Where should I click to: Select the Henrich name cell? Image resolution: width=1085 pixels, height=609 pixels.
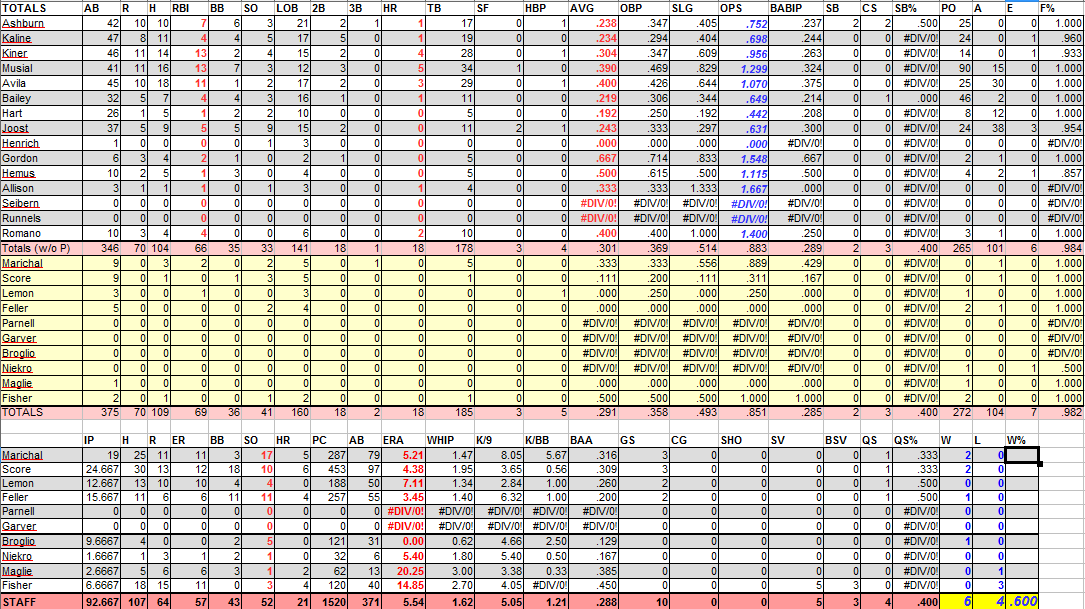click(41, 143)
